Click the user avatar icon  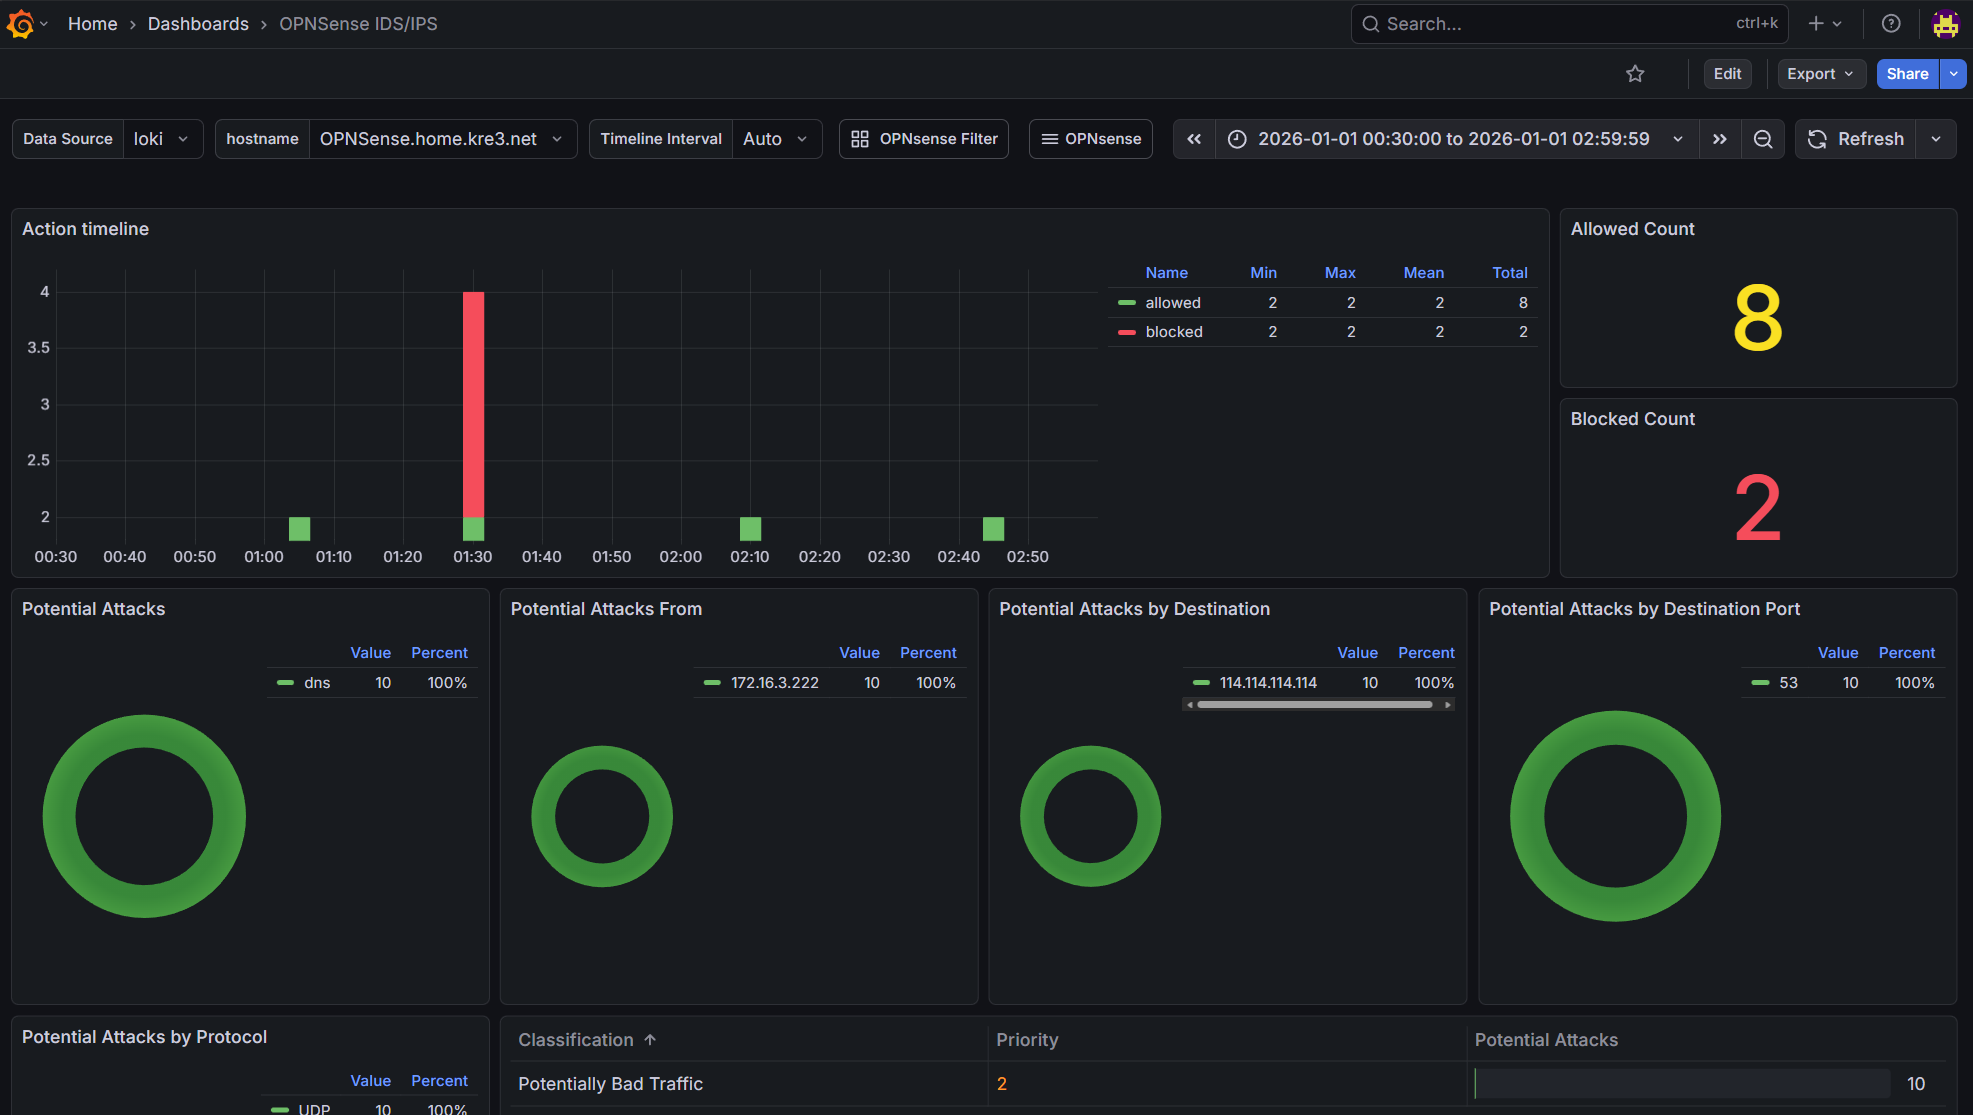[x=1945, y=24]
